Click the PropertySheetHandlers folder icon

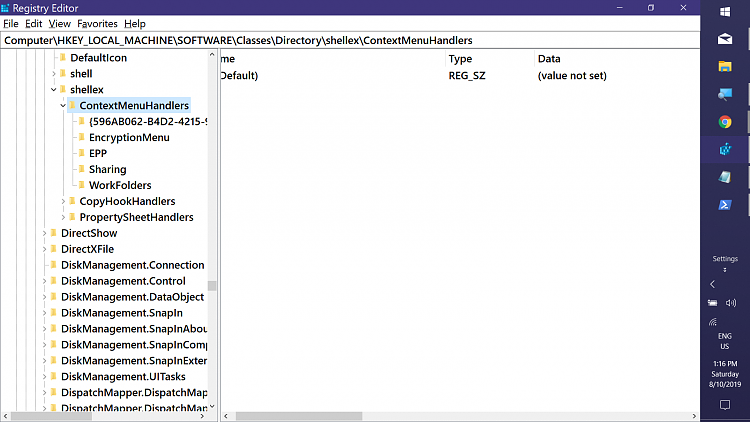point(72,217)
